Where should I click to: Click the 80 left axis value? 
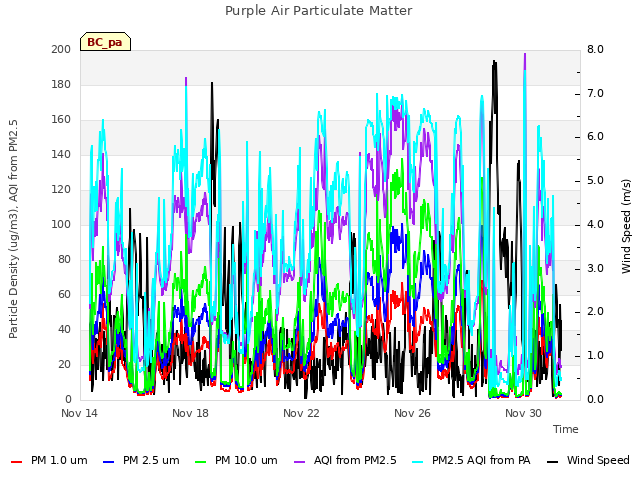click(x=64, y=260)
